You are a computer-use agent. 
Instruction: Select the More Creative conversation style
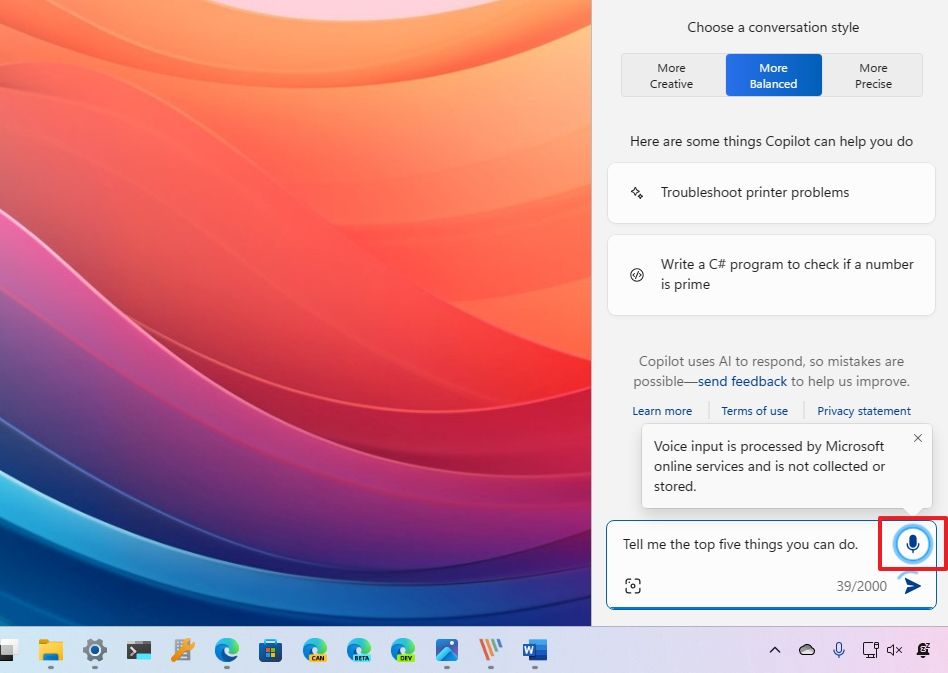(671, 75)
